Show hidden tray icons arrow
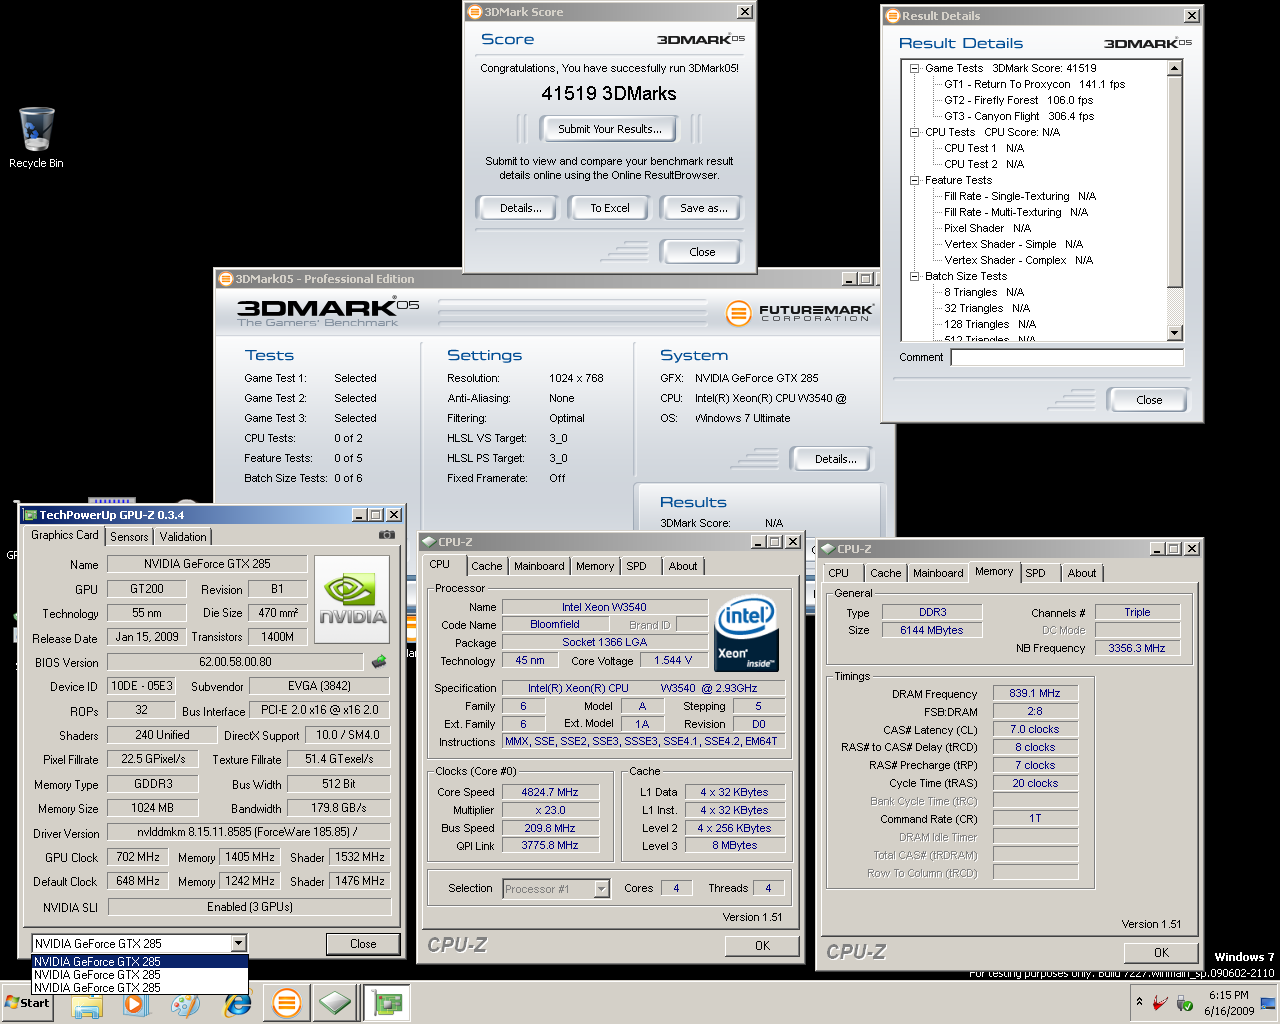1280x1024 pixels. 1139,1002
